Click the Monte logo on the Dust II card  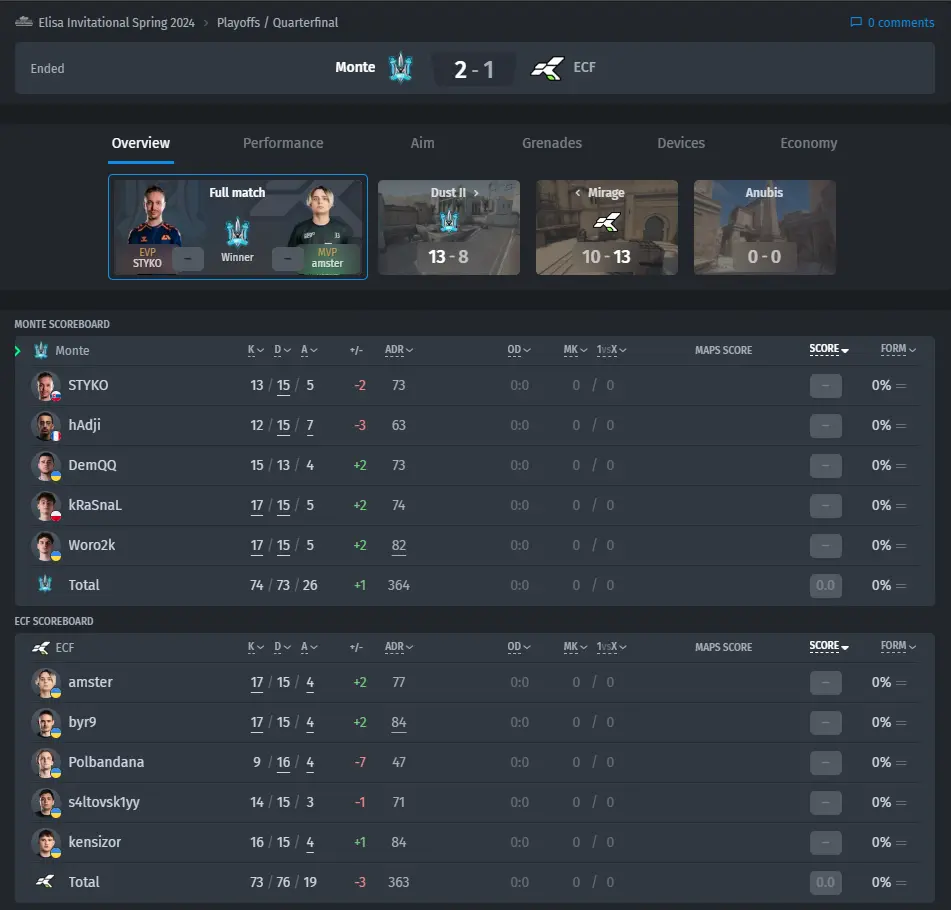[x=449, y=220]
